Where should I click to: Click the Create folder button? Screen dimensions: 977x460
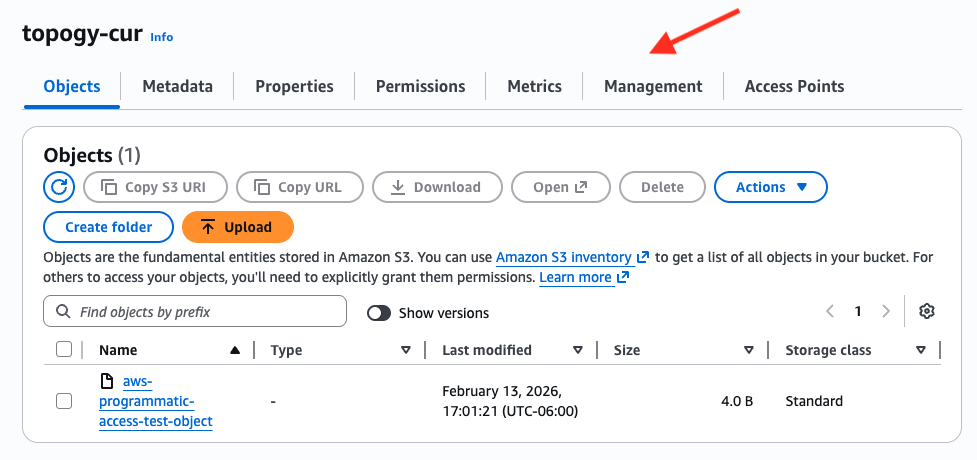(x=108, y=227)
